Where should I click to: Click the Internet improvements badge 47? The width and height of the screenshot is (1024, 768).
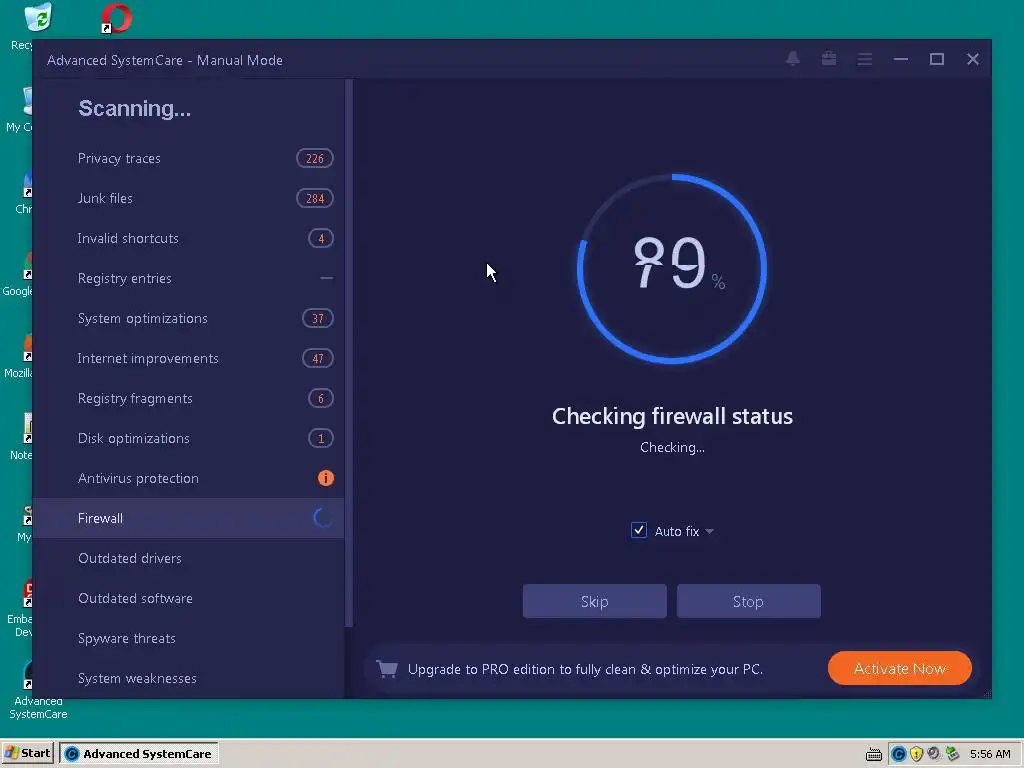point(317,358)
